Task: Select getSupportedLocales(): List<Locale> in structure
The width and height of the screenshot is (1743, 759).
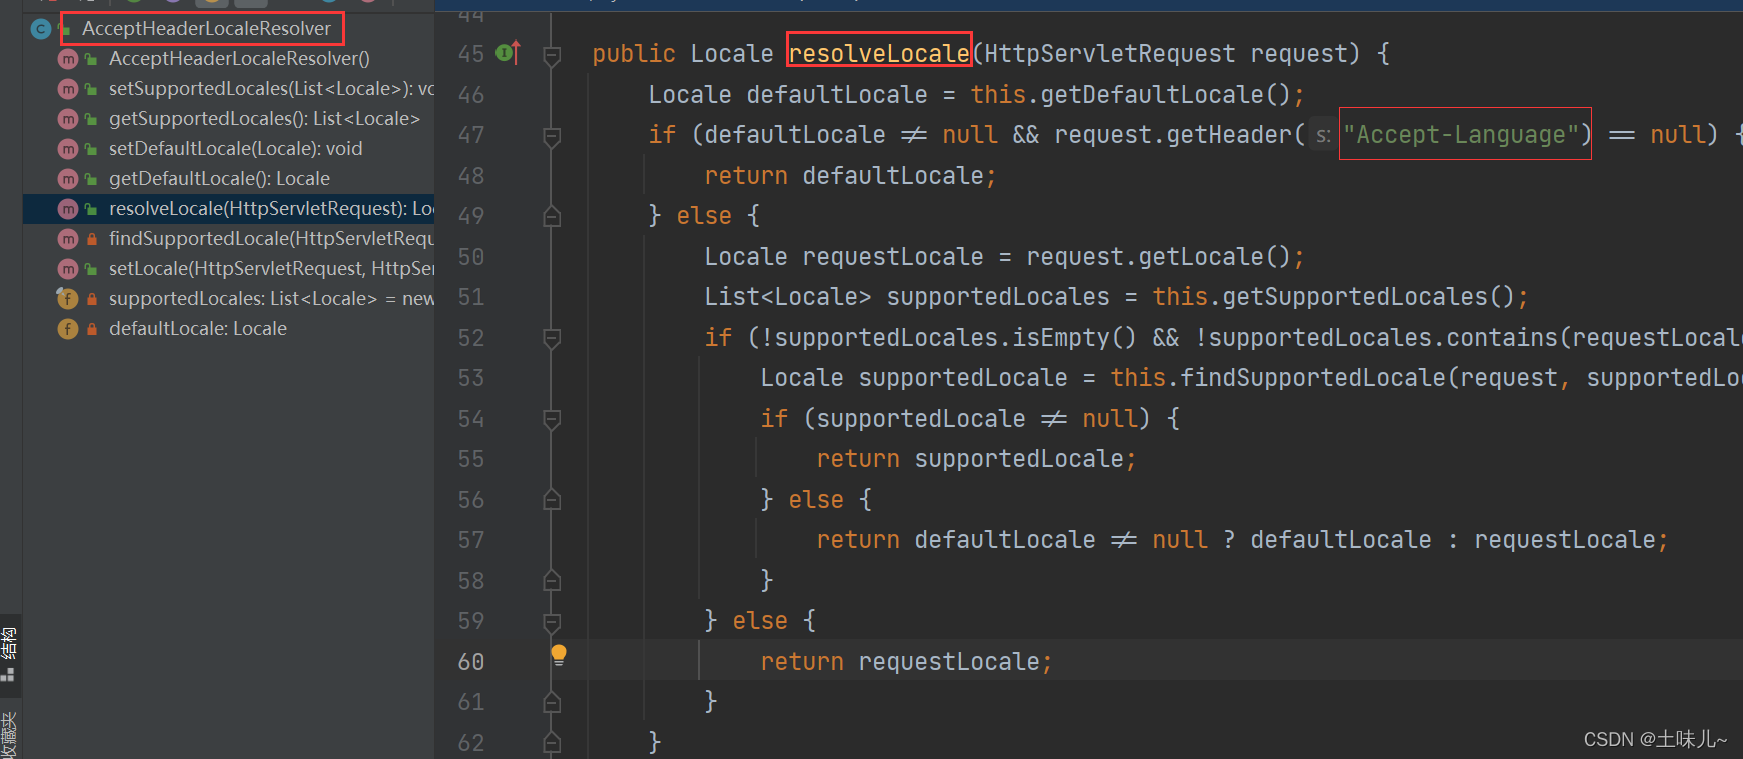Action: (264, 119)
